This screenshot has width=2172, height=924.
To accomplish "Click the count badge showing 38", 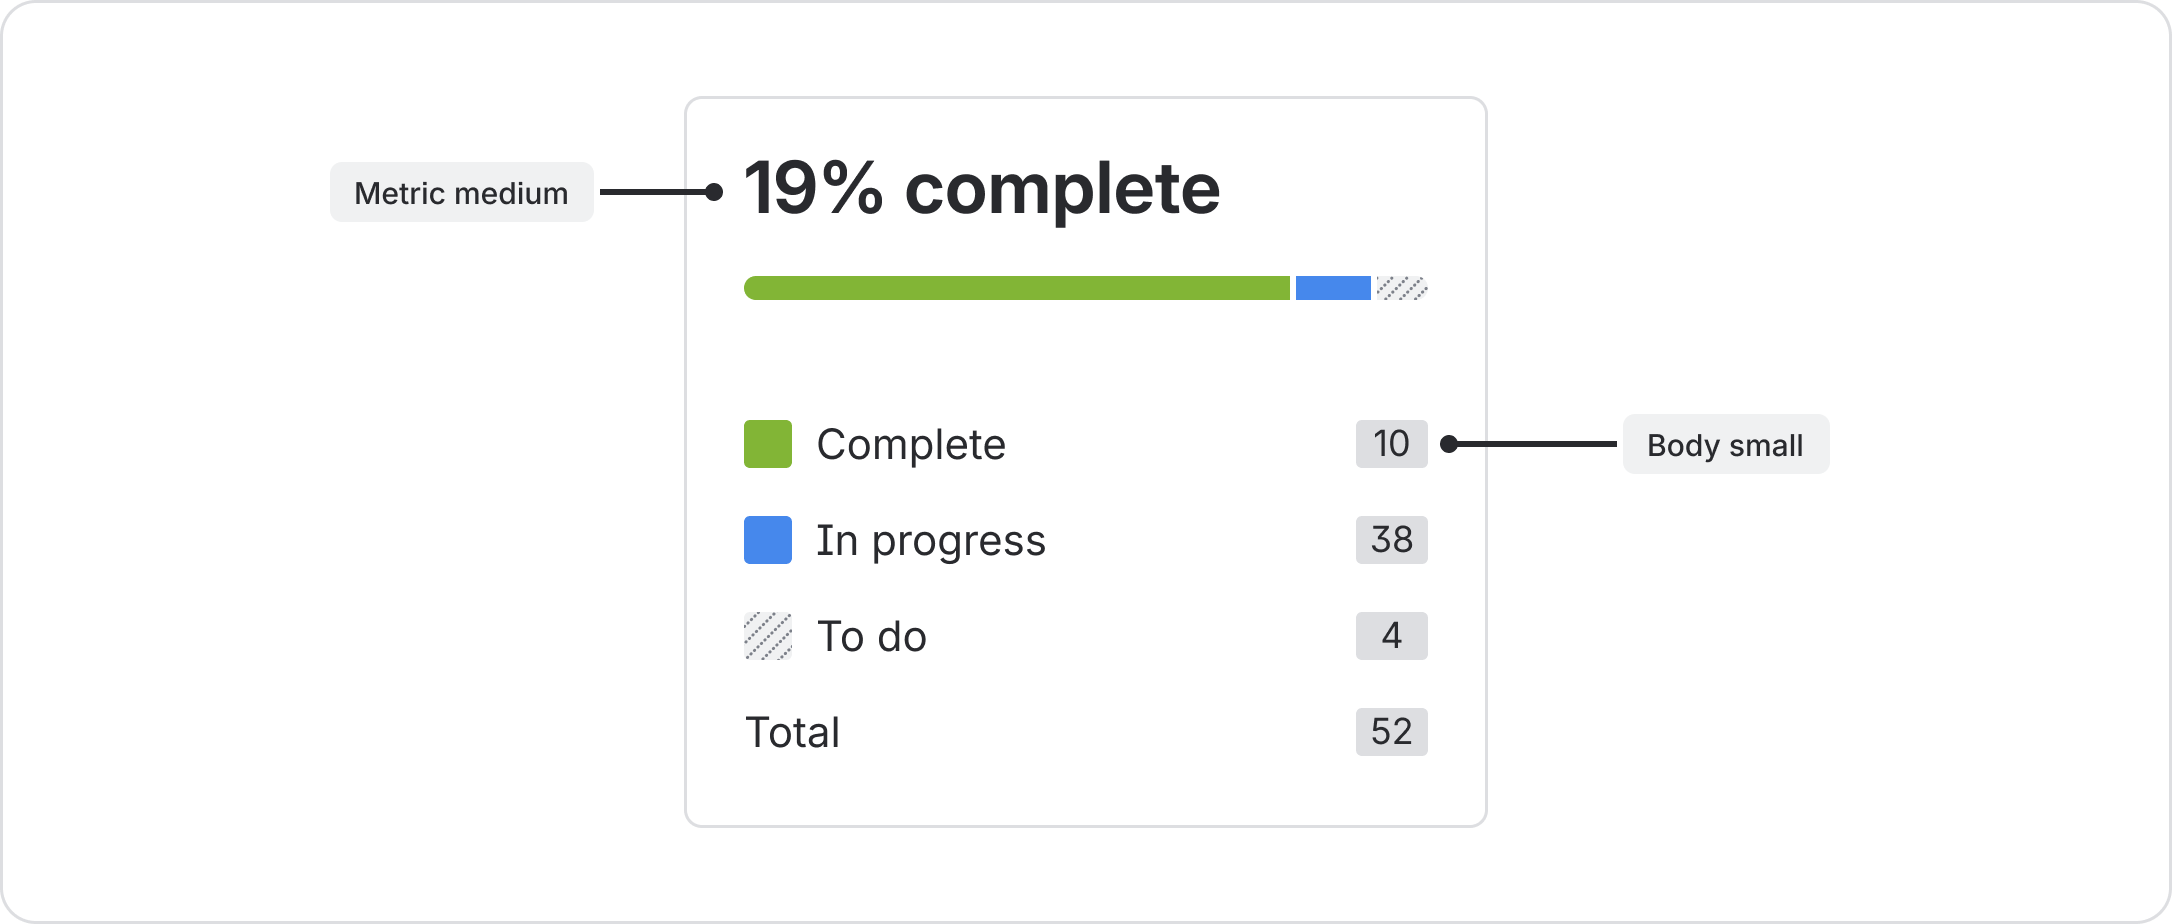I will [x=1391, y=540].
